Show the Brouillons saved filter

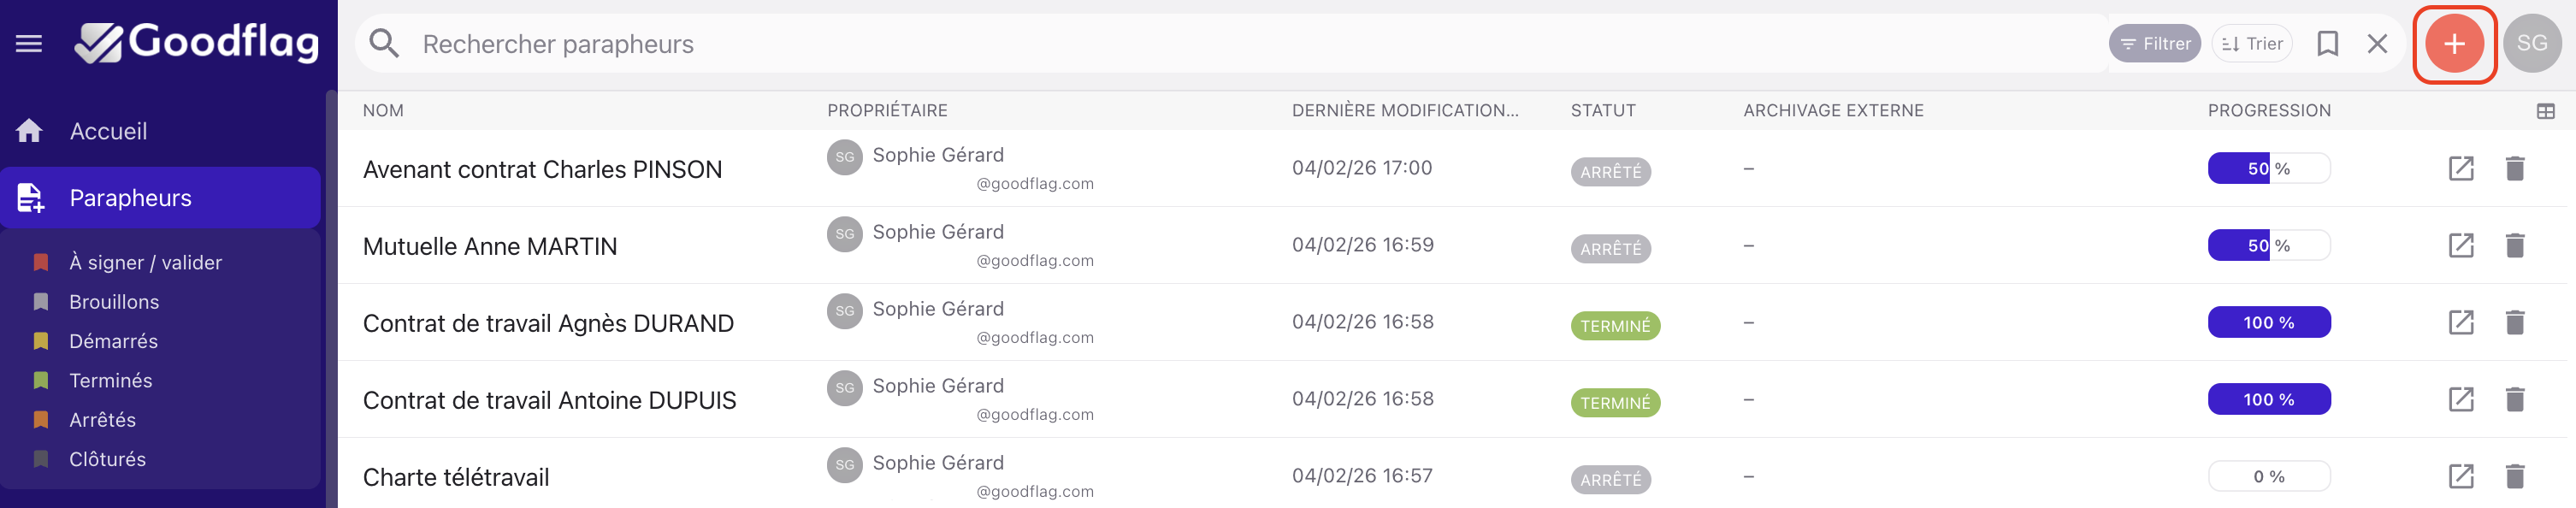(114, 302)
